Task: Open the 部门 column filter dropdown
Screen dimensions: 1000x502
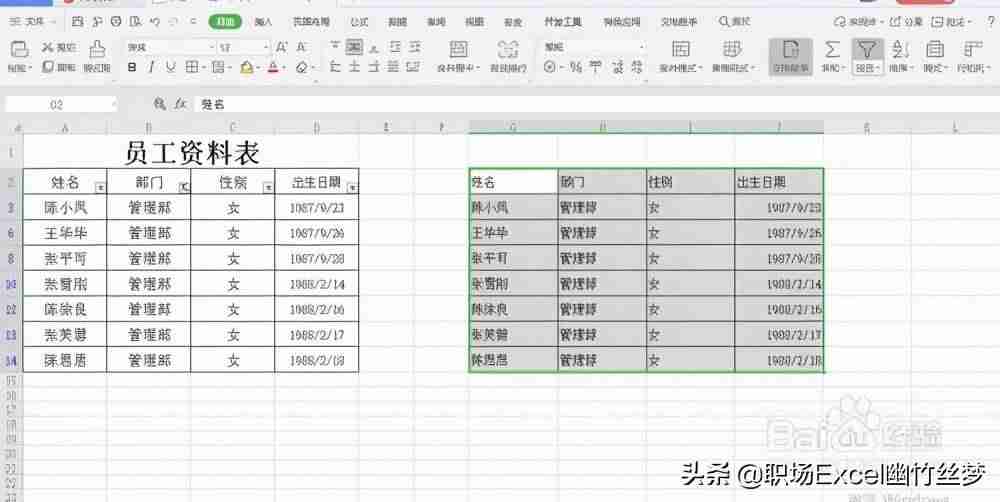Action: click(x=184, y=187)
